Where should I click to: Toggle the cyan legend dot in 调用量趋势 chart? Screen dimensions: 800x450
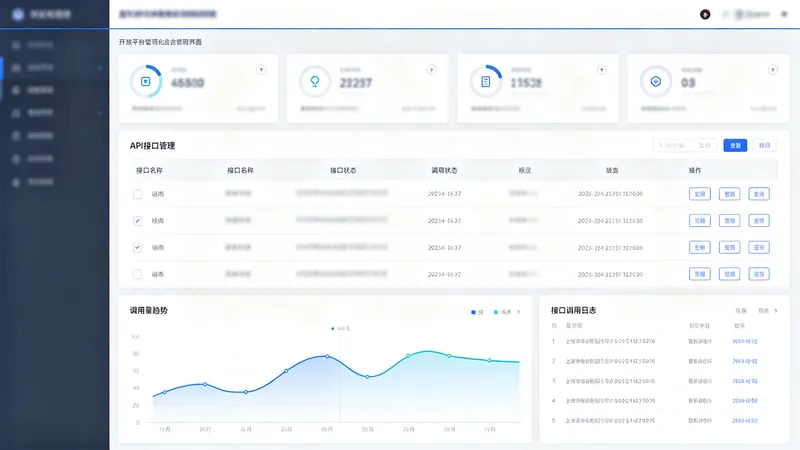coord(496,312)
